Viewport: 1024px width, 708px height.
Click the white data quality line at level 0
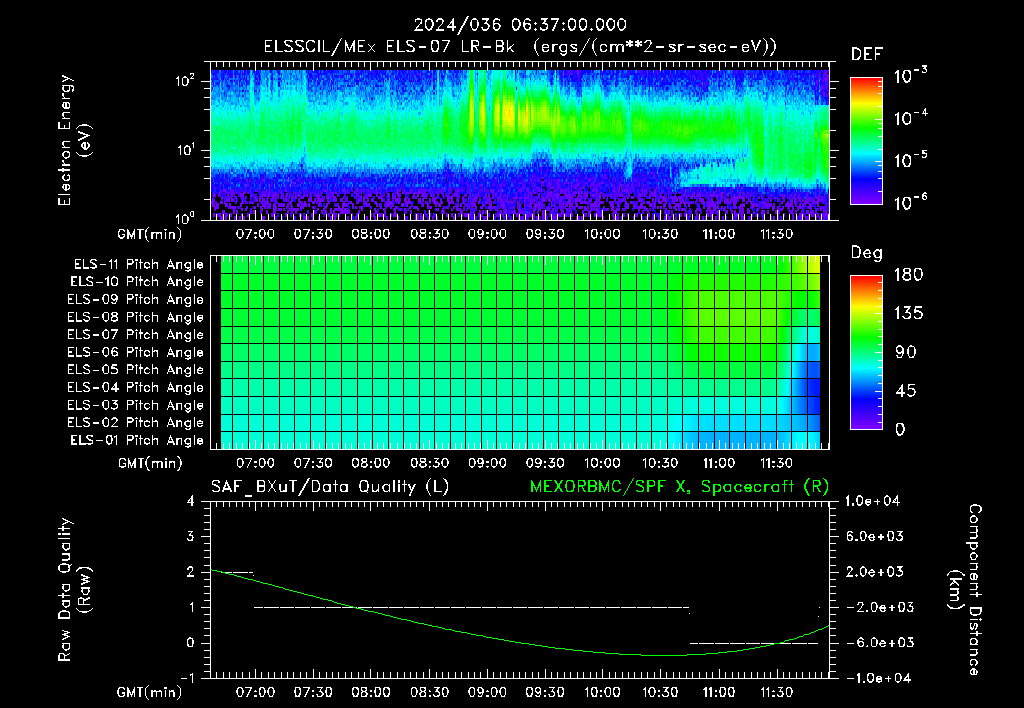pyautogui.click(x=754, y=643)
